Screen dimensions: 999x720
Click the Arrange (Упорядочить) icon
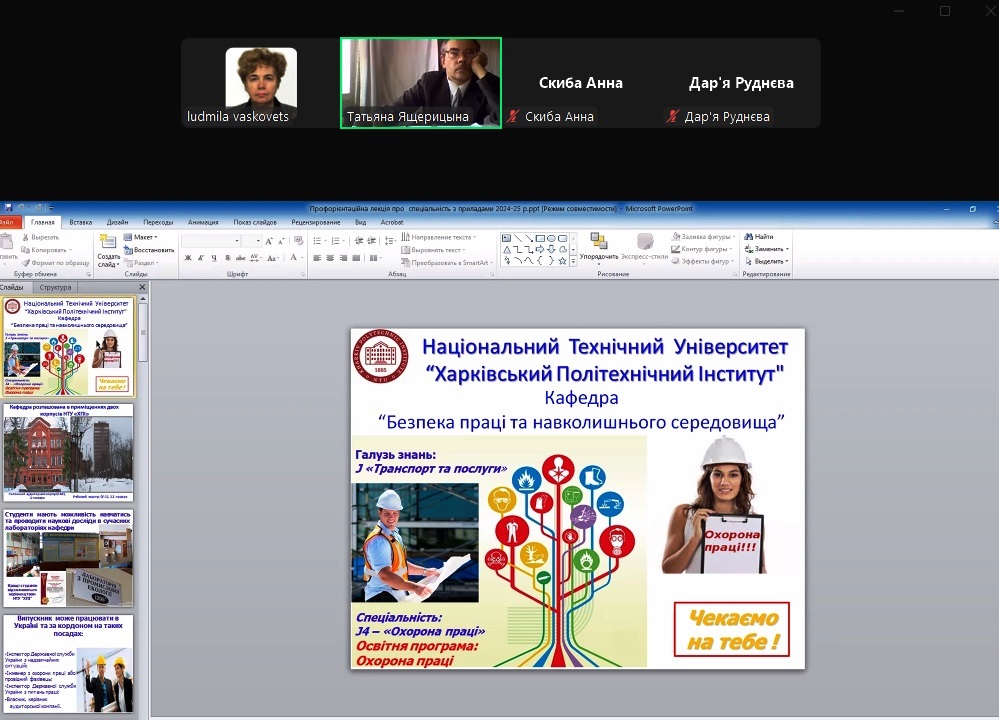click(x=598, y=241)
